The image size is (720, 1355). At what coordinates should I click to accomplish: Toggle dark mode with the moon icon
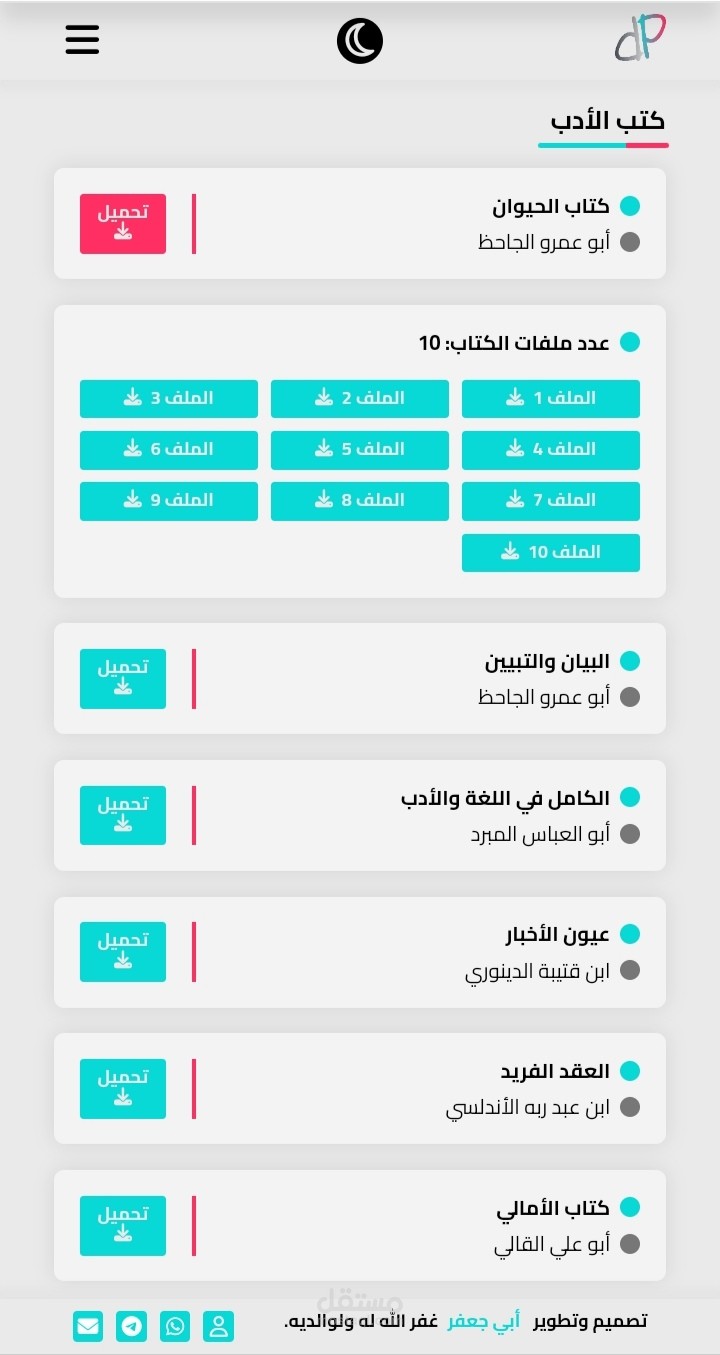(x=360, y=41)
